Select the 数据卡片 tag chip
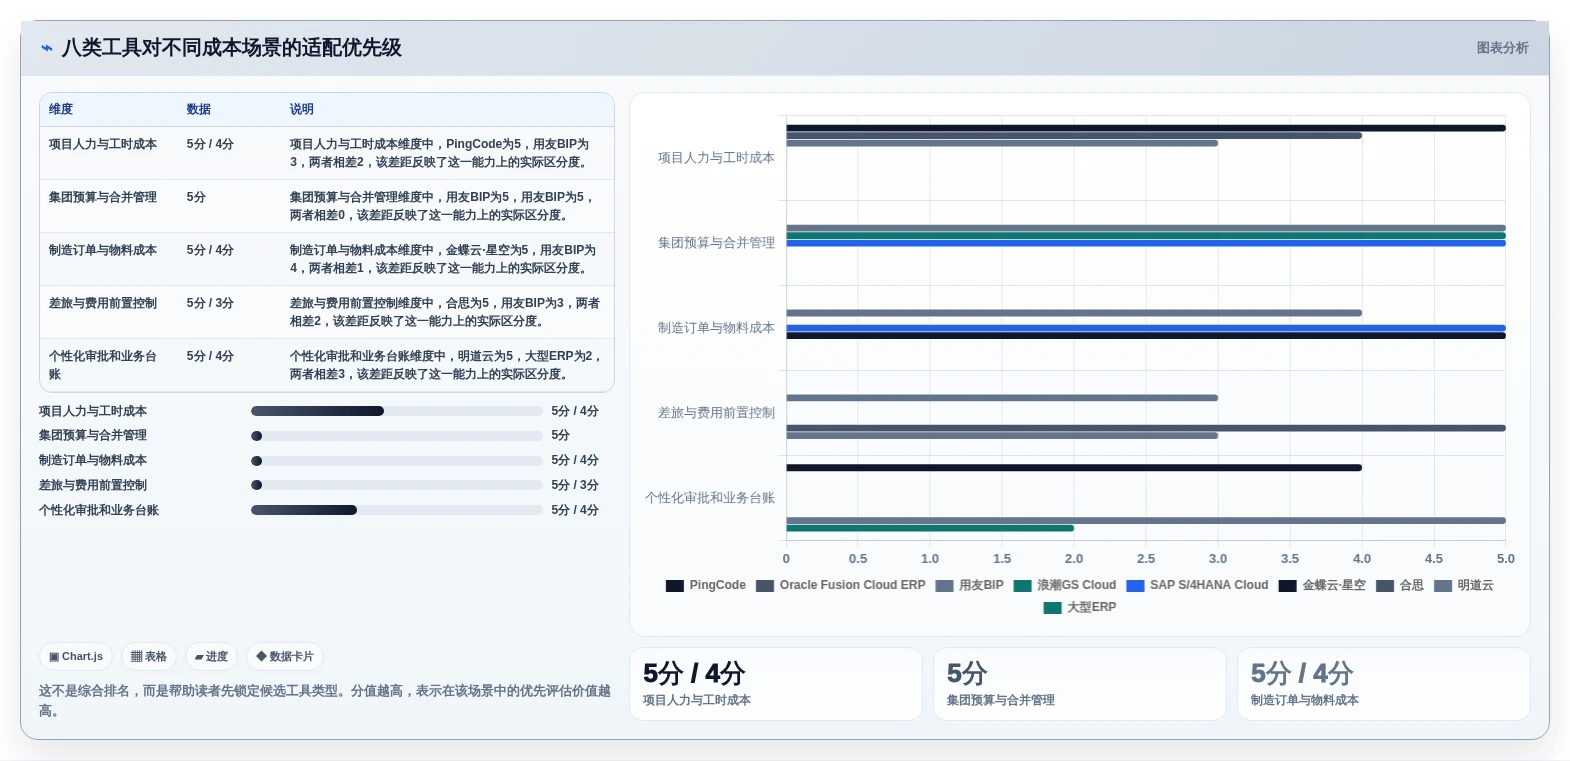This screenshot has height=761, width=1570. pyautogui.click(x=285, y=657)
